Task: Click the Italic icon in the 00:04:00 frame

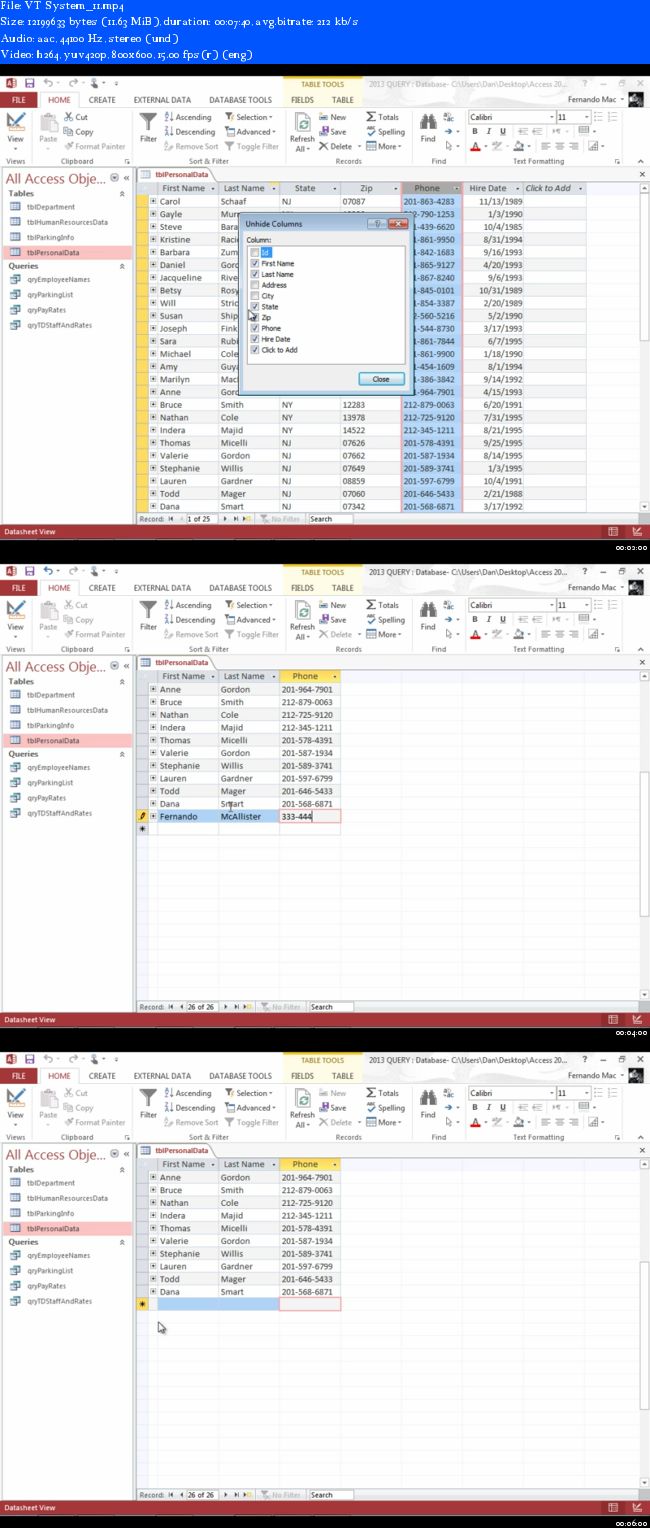Action: pos(489,619)
